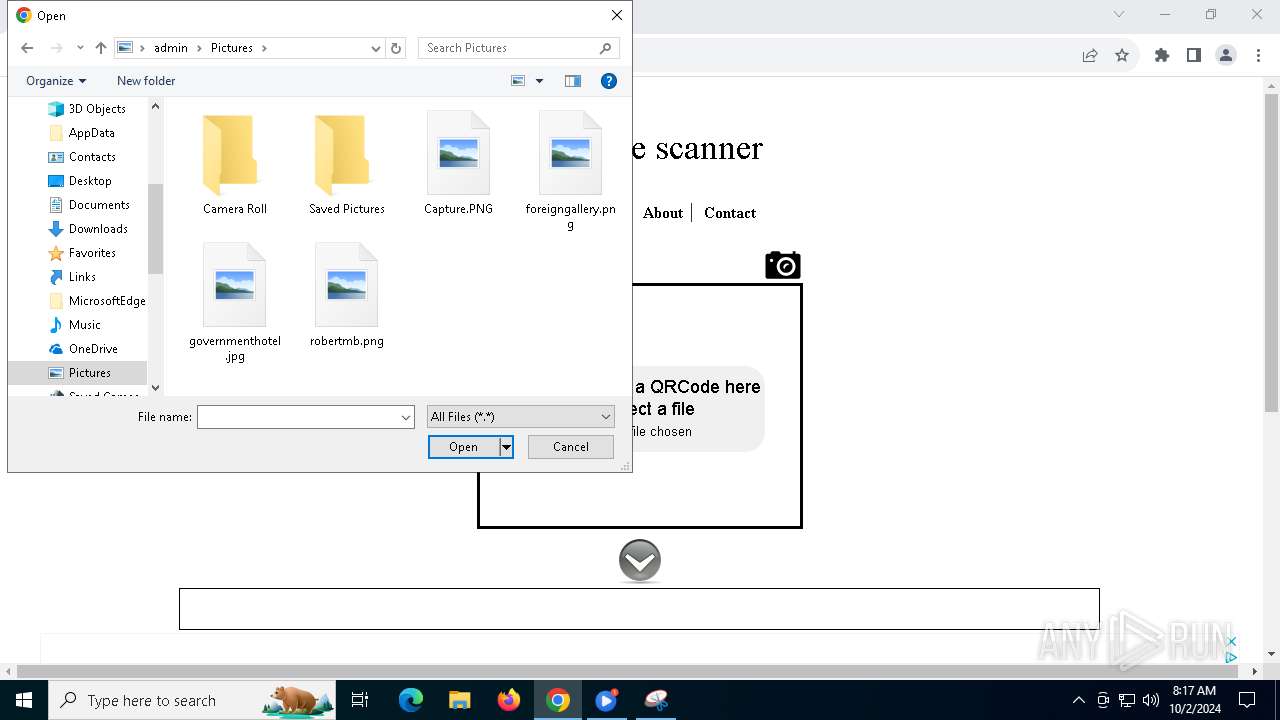Expand the File name dropdown arrow
Screen dimensions: 1280x720
pos(406,417)
